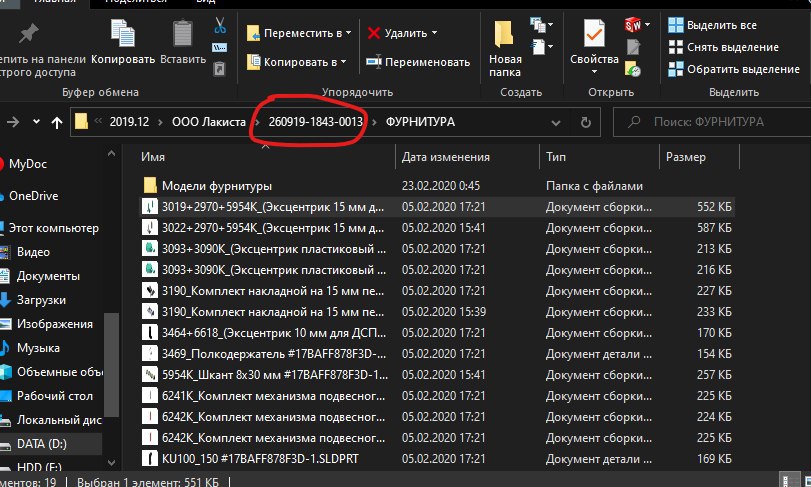Open Видео in the navigation pane
The width and height of the screenshot is (811, 487).
click(33, 252)
